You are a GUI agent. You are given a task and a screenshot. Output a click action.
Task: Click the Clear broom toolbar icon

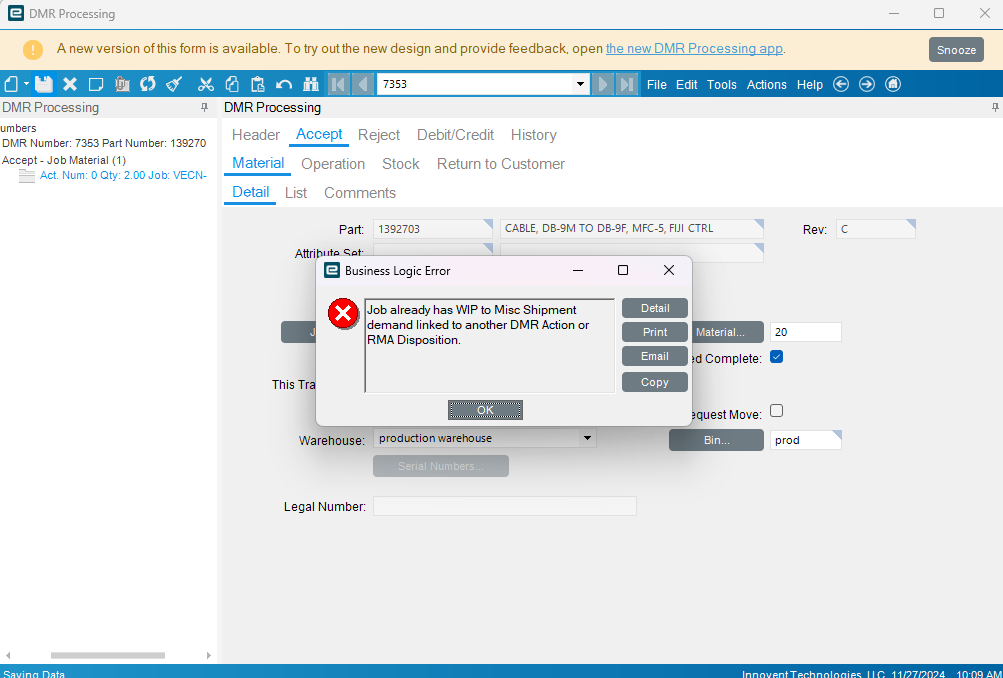click(174, 84)
